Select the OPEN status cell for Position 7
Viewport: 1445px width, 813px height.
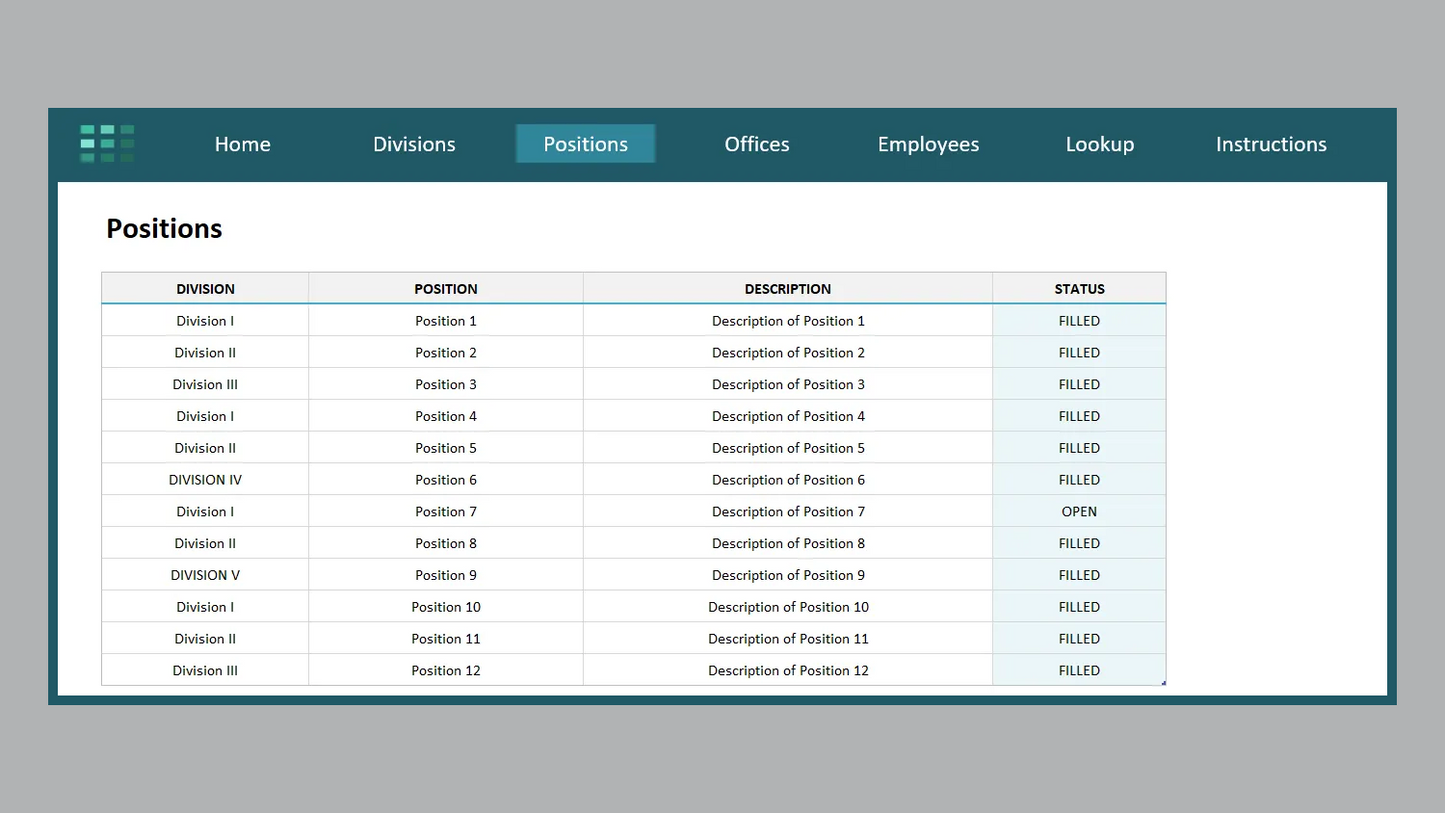tap(1079, 511)
